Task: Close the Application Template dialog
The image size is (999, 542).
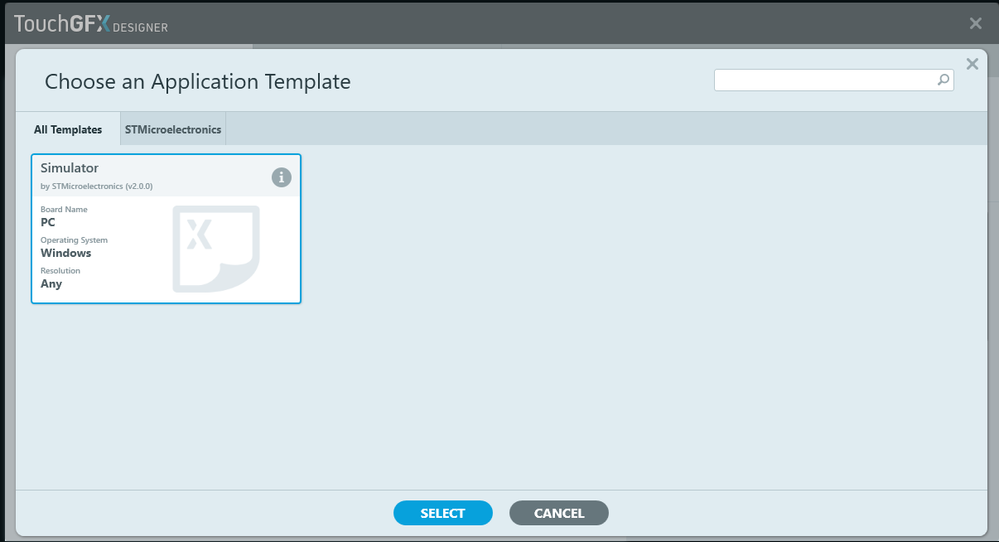Action: (x=972, y=64)
